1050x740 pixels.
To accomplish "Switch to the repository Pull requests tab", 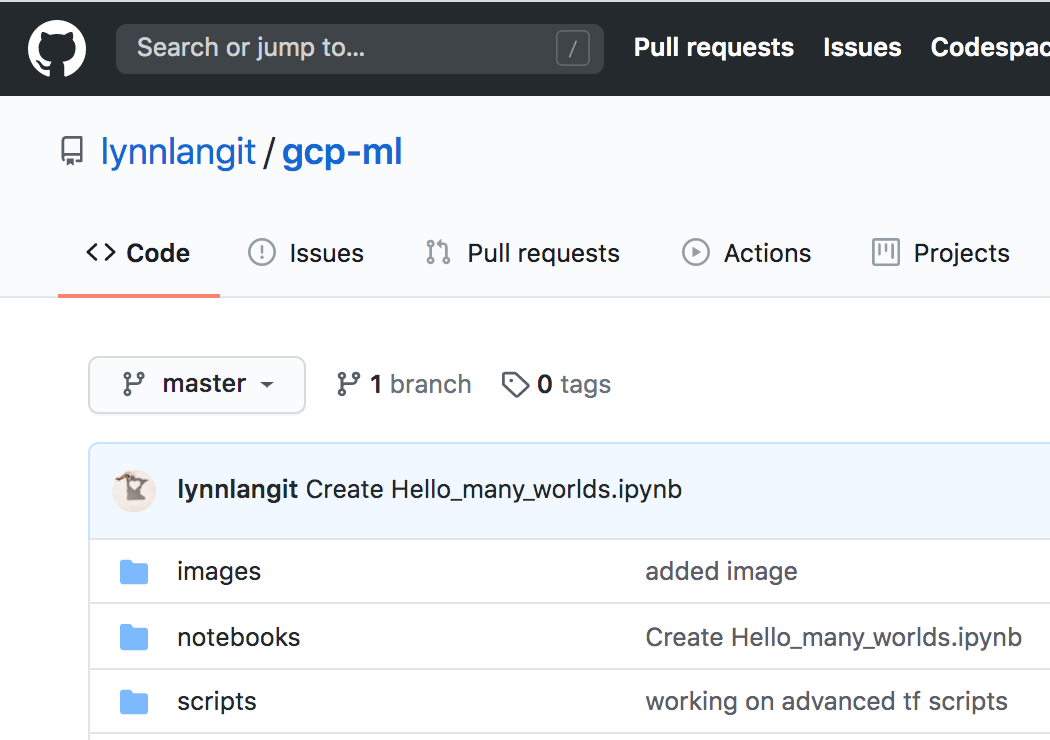I will tap(522, 253).
